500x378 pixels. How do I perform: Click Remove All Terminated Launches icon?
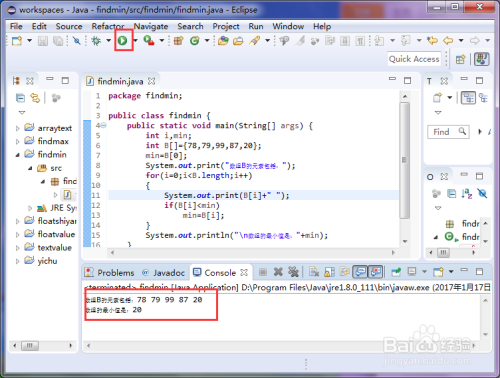tap(293, 272)
